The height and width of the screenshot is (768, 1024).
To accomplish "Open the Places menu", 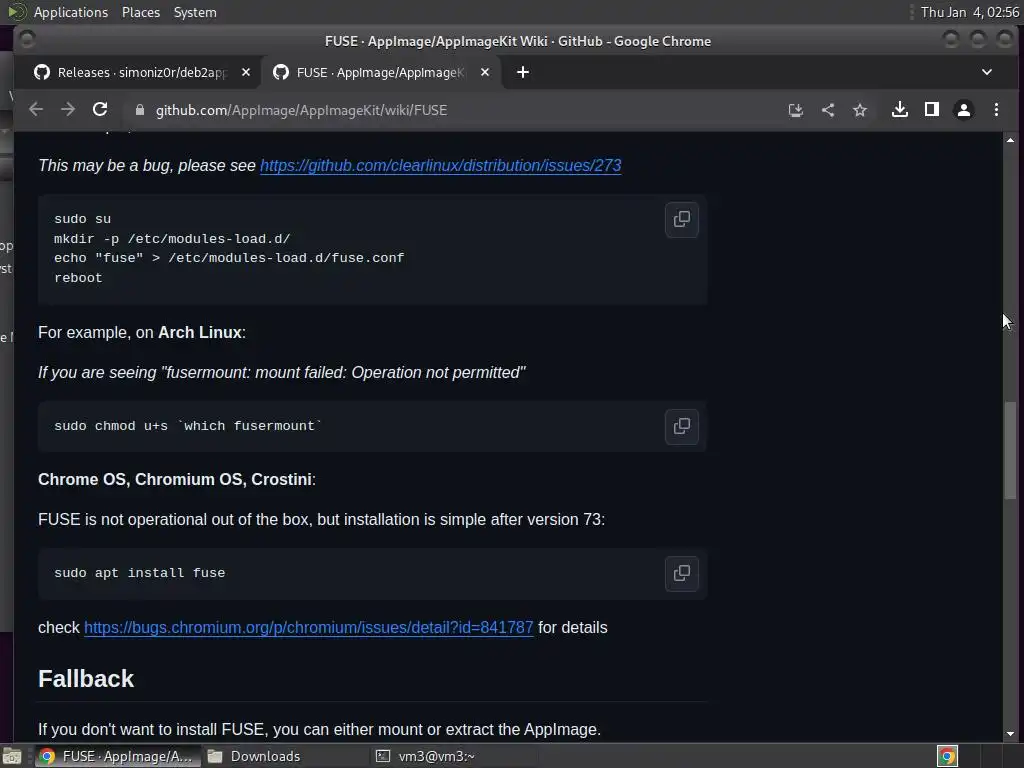I will [x=141, y=12].
